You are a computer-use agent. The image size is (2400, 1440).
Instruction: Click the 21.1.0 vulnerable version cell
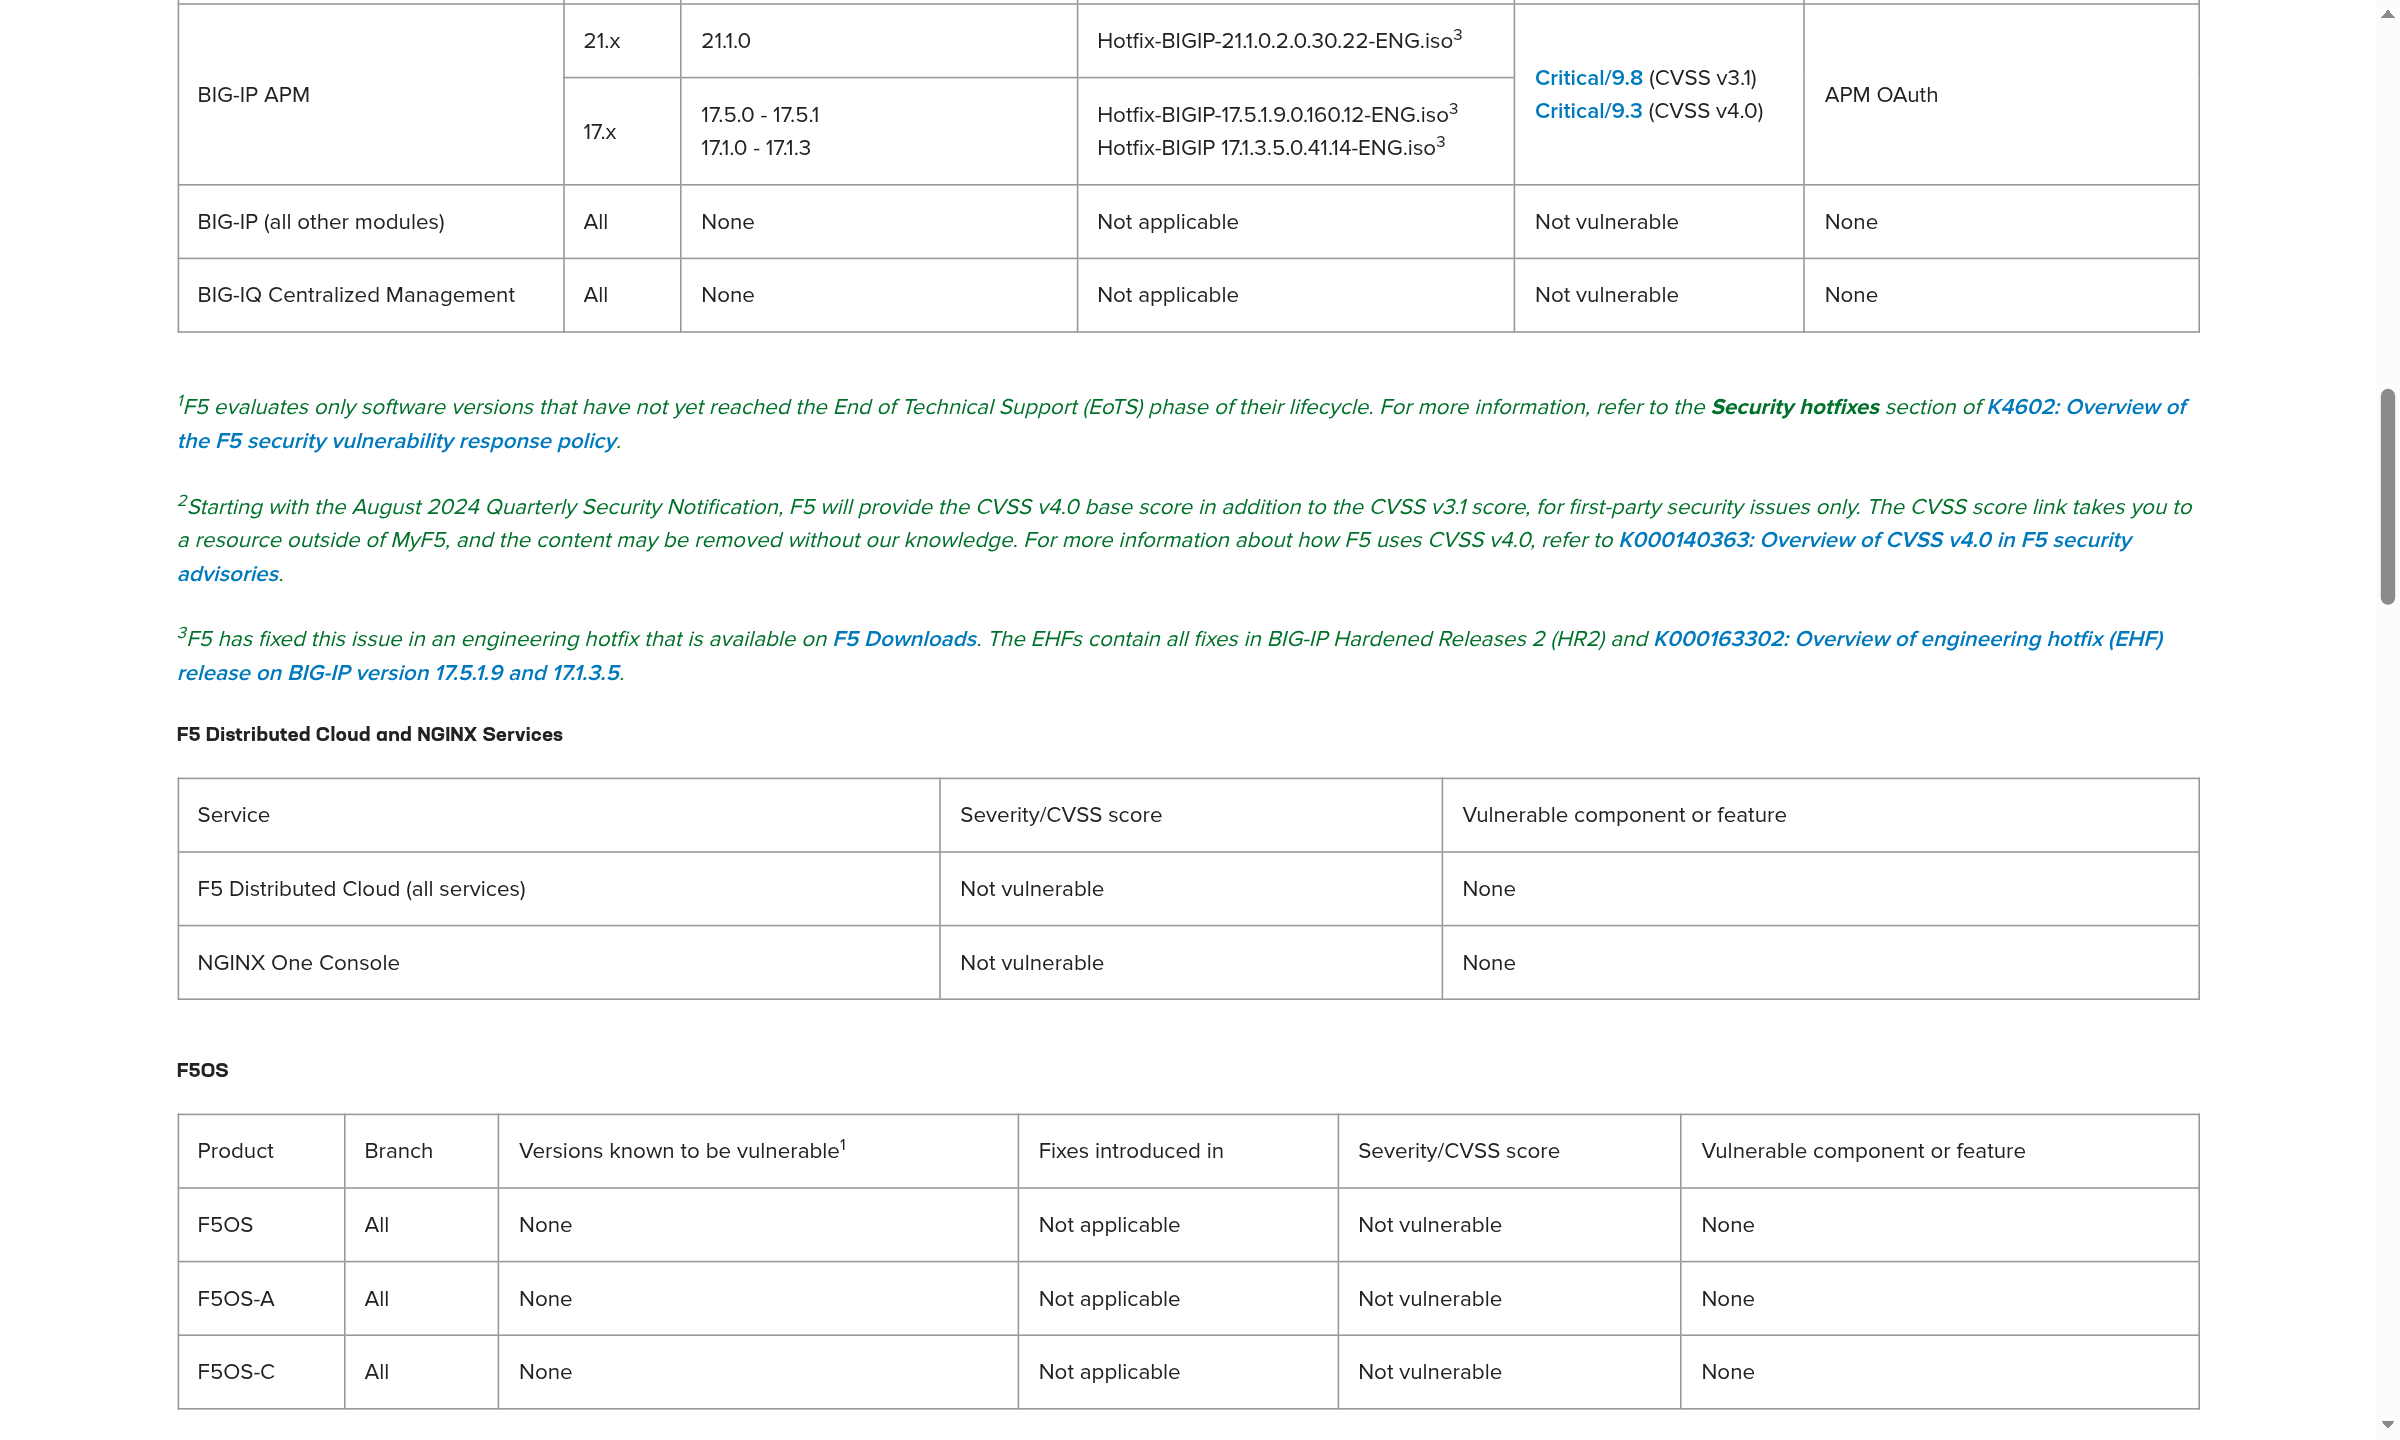[879, 41]
